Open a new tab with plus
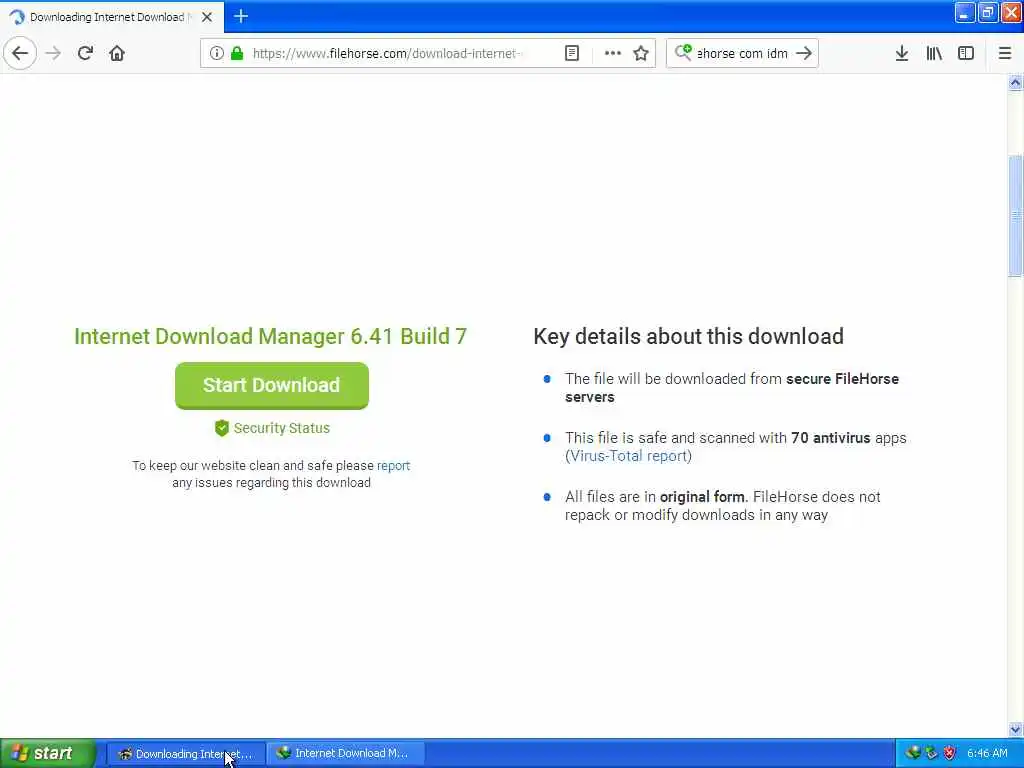Screen dimensions: 1024x768 click(240, 16)
